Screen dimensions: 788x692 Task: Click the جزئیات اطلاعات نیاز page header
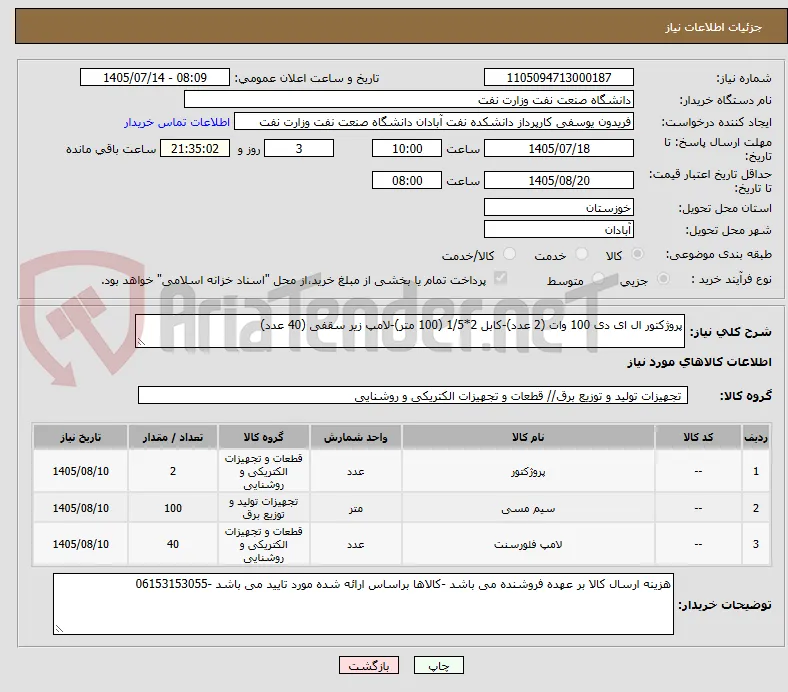tap(714, 27)
